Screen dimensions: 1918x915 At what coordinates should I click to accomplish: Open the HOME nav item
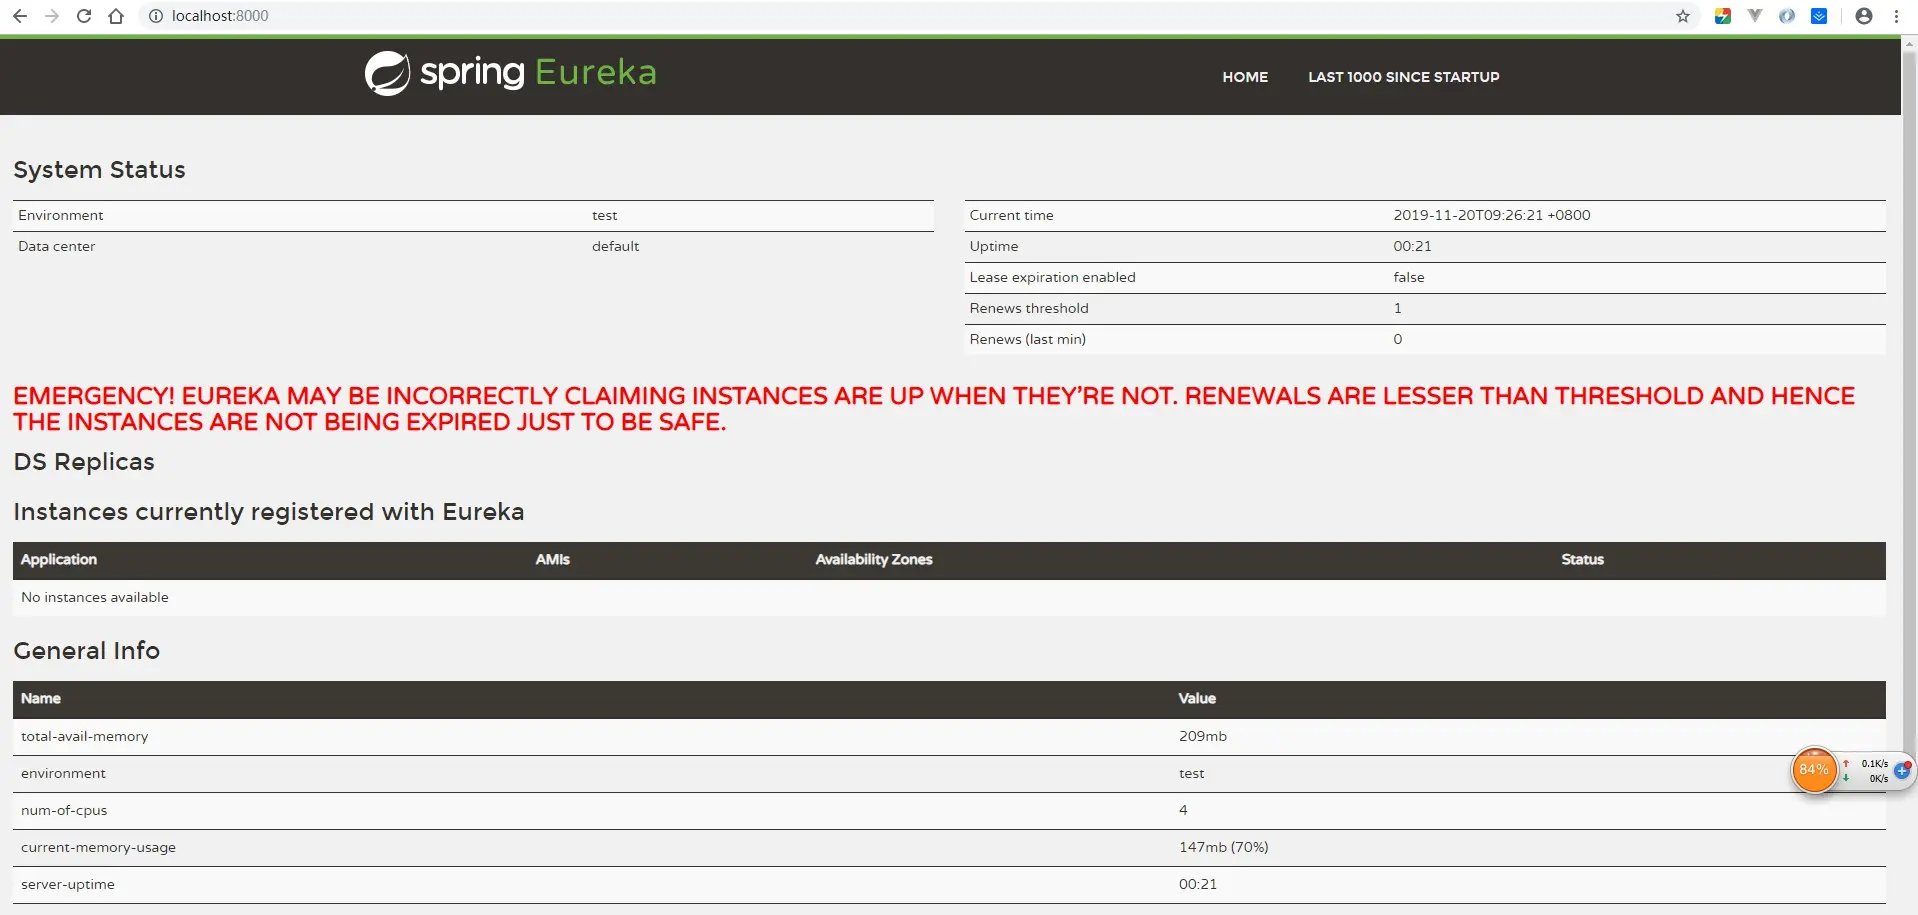click(x=1245, y=77)
